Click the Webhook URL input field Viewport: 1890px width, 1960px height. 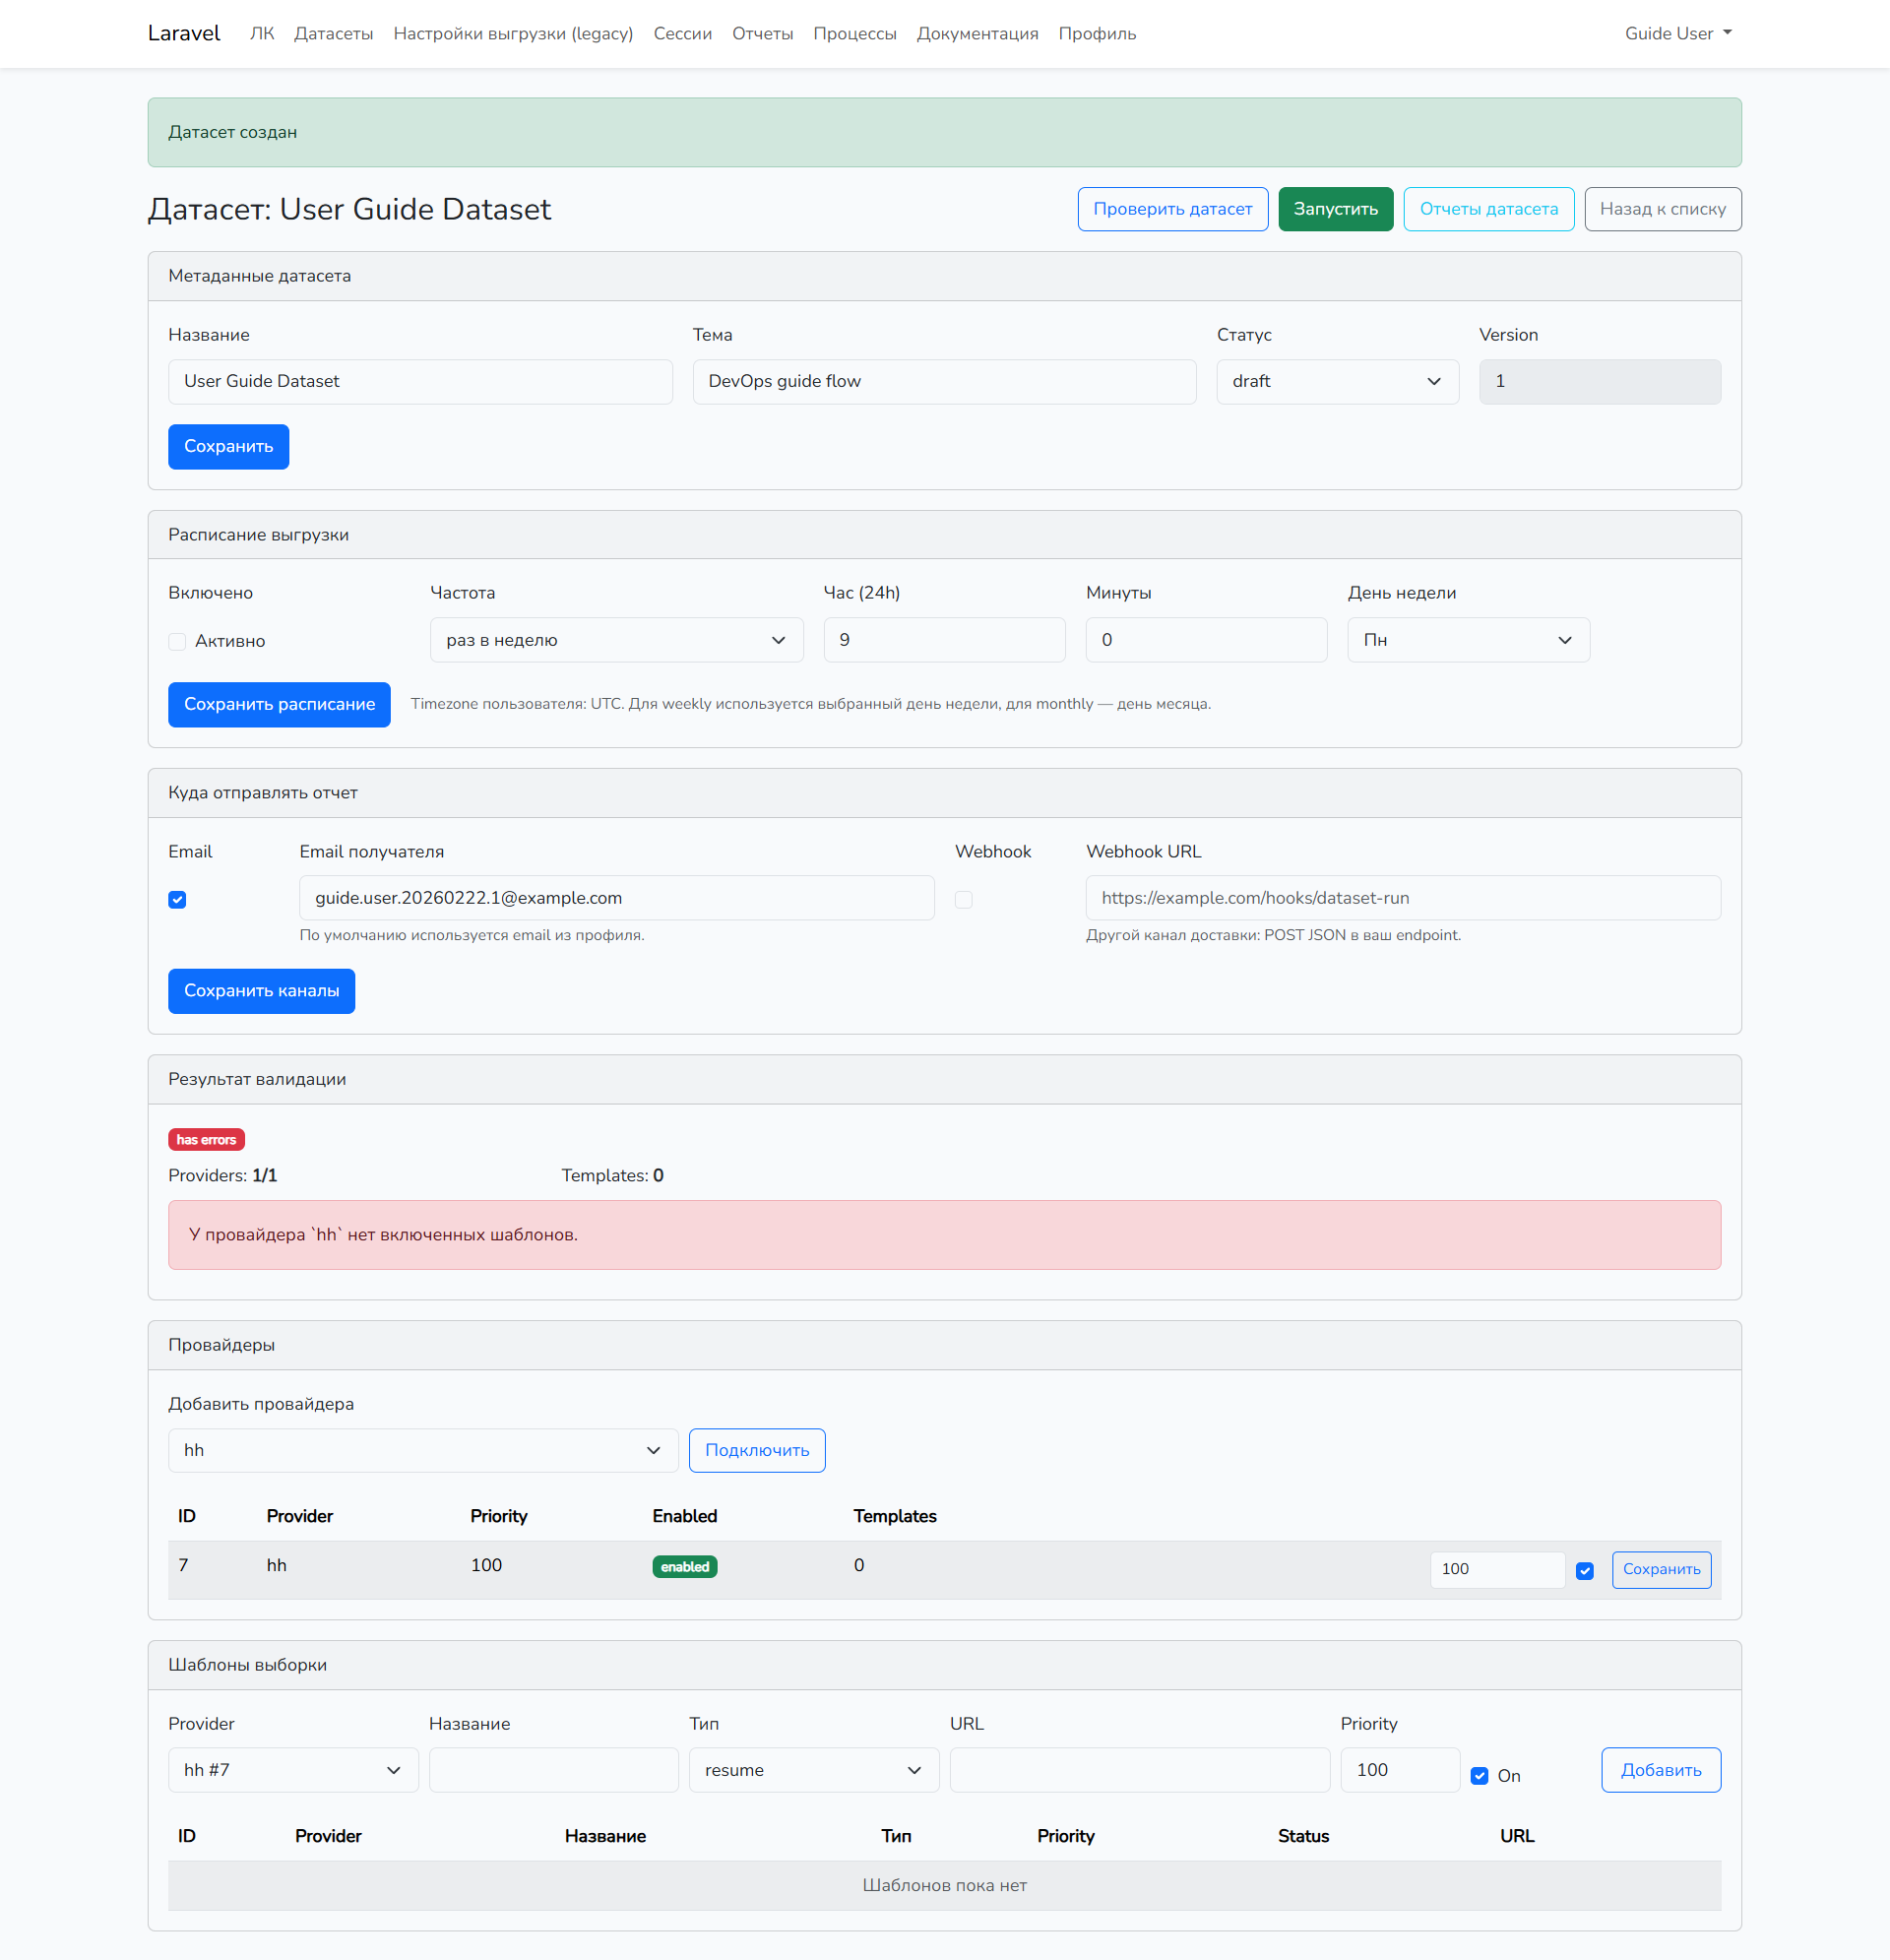click(1402, 898)
